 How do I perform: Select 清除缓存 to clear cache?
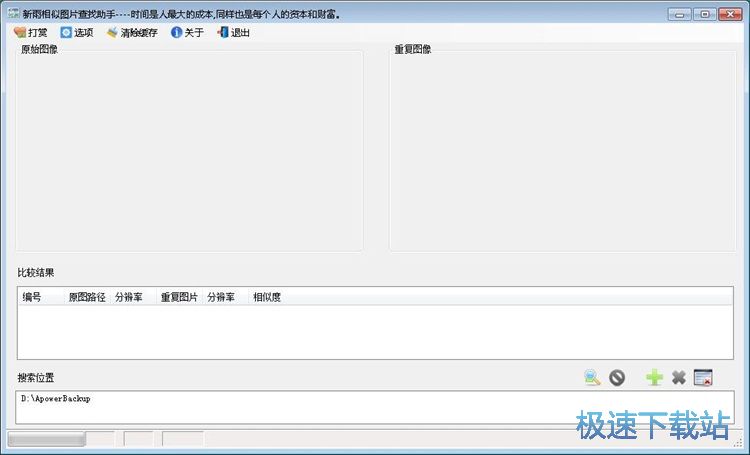click(132, 33)
